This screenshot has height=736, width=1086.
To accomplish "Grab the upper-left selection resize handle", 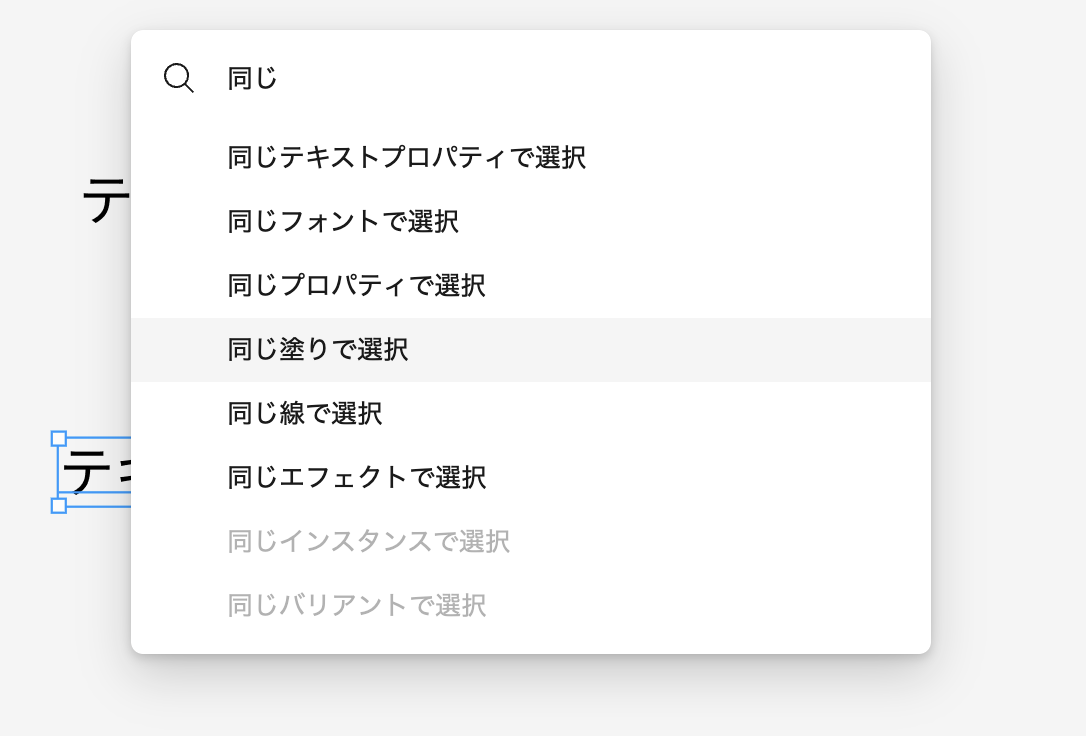I will tap(59, 438).
